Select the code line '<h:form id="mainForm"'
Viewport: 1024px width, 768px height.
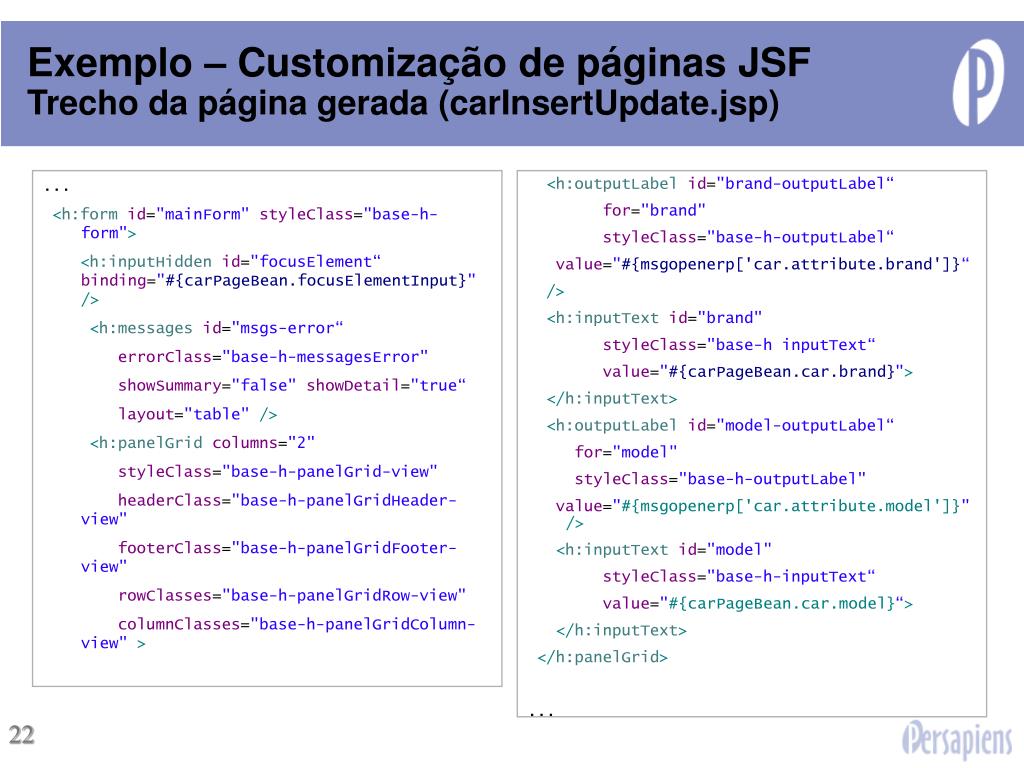click(151, 214)
